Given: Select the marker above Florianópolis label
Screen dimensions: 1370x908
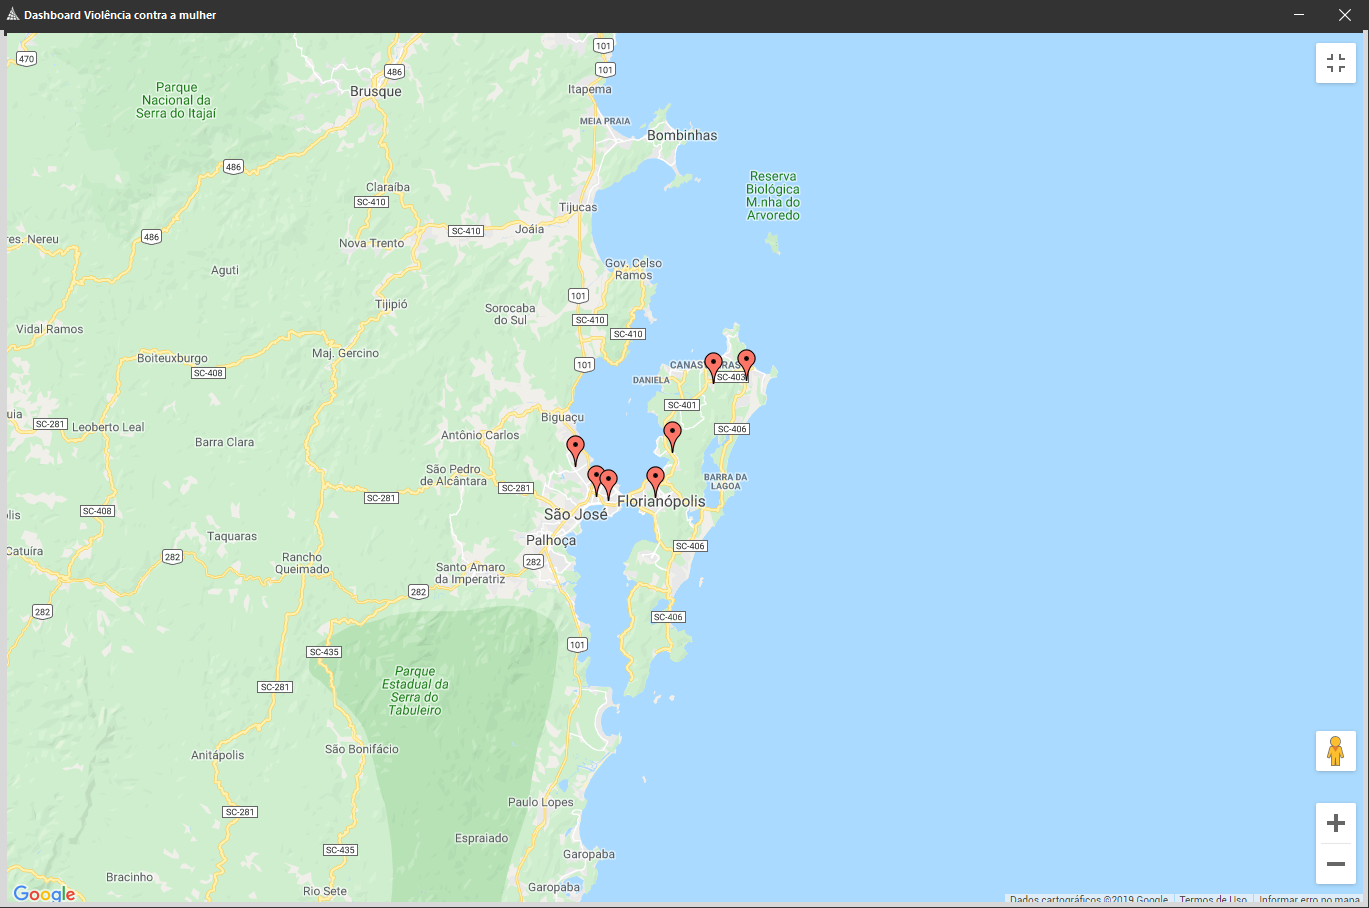Looking at the screenshot, I should click(x=655, y=481).
